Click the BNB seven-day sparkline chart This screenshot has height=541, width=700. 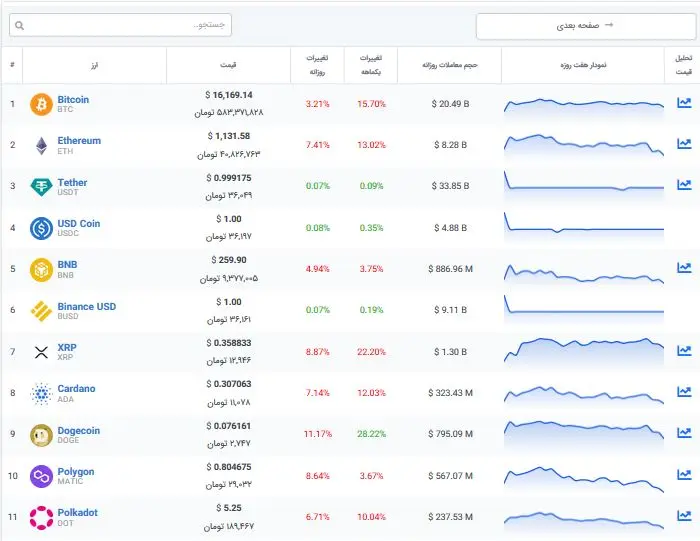pos(584,273)
